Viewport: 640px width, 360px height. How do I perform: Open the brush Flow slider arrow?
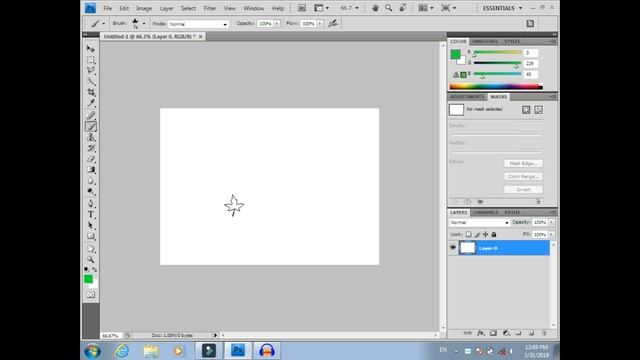pyautogui.click(x=320, y=24)
